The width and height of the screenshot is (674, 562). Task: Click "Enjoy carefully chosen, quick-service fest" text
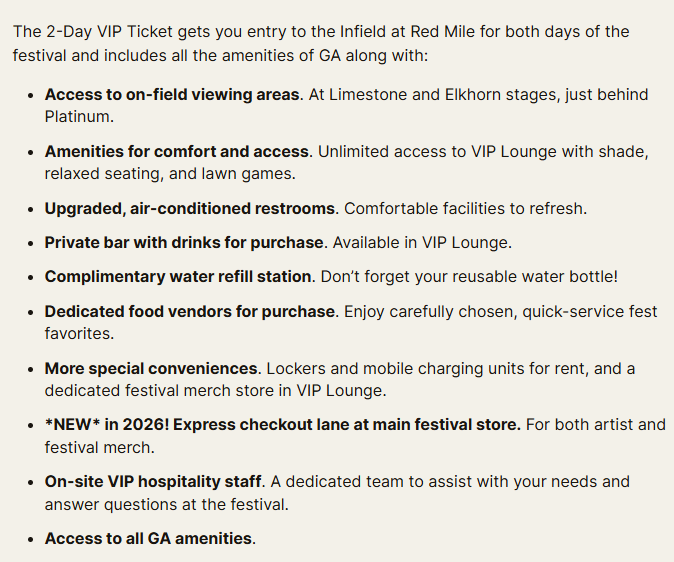point(500,311)
